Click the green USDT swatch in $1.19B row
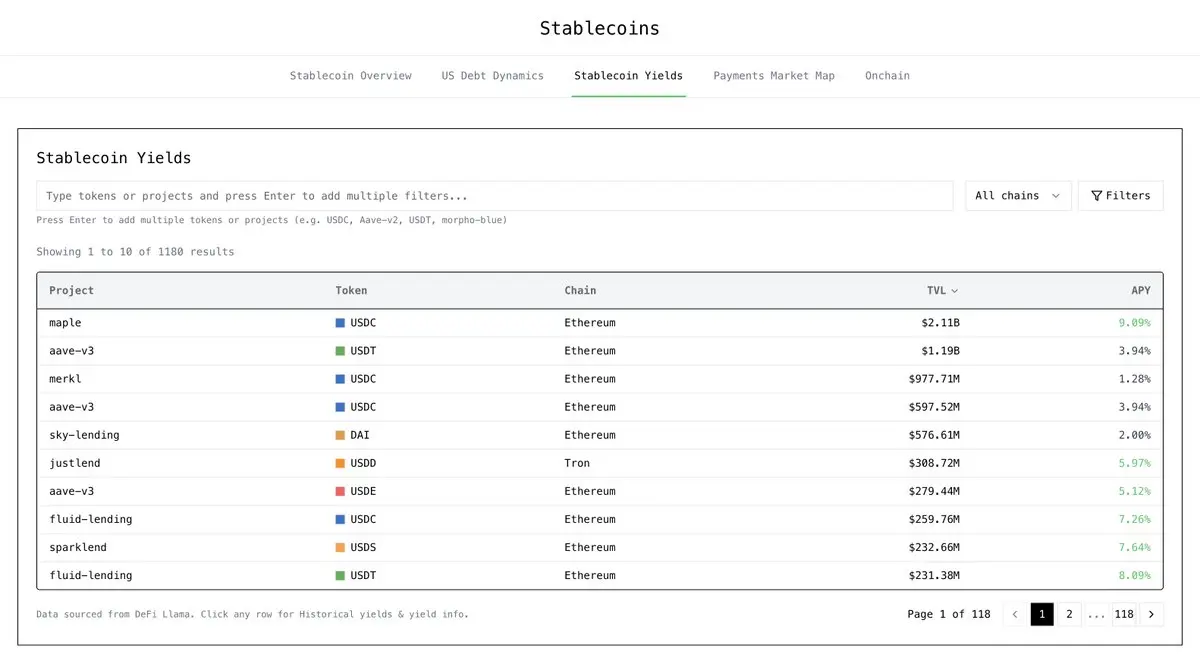This screenshot has width=1200, height=661. click(340, 351)
